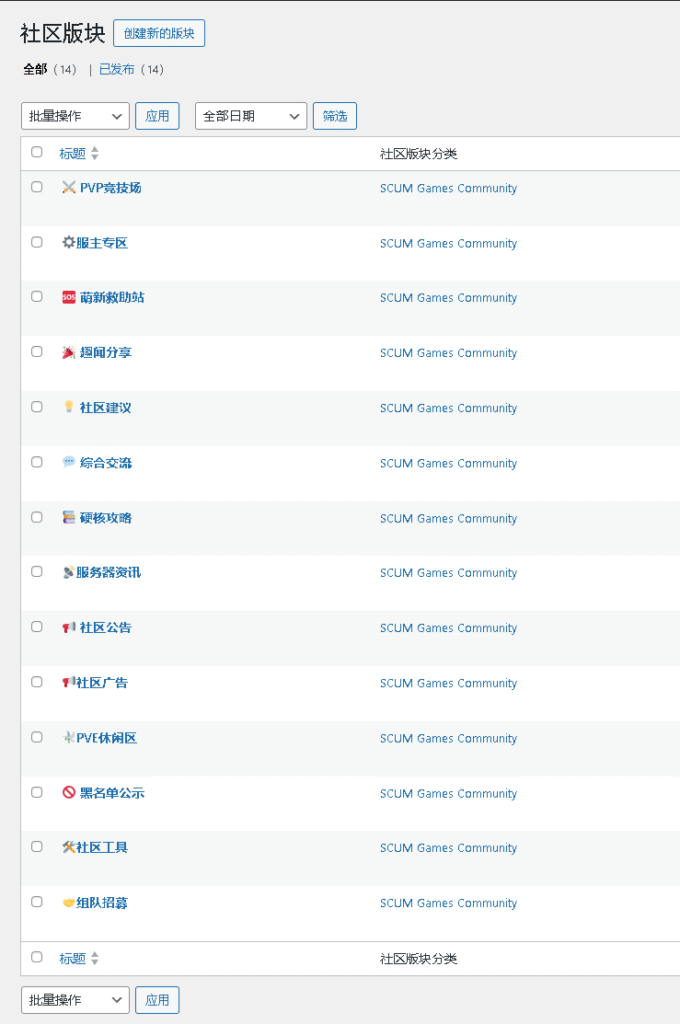This screenshot has height=1024, width=680.
Task: Click the handshake icon beside 组队招募
Action: click(x=68, y=903)
